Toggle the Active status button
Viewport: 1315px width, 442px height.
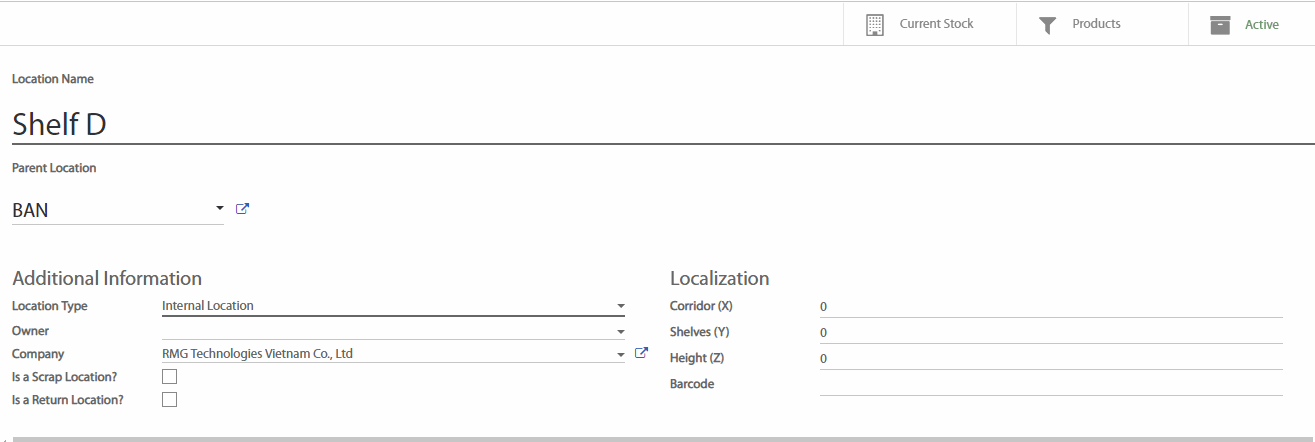[x=1261, y=25]
